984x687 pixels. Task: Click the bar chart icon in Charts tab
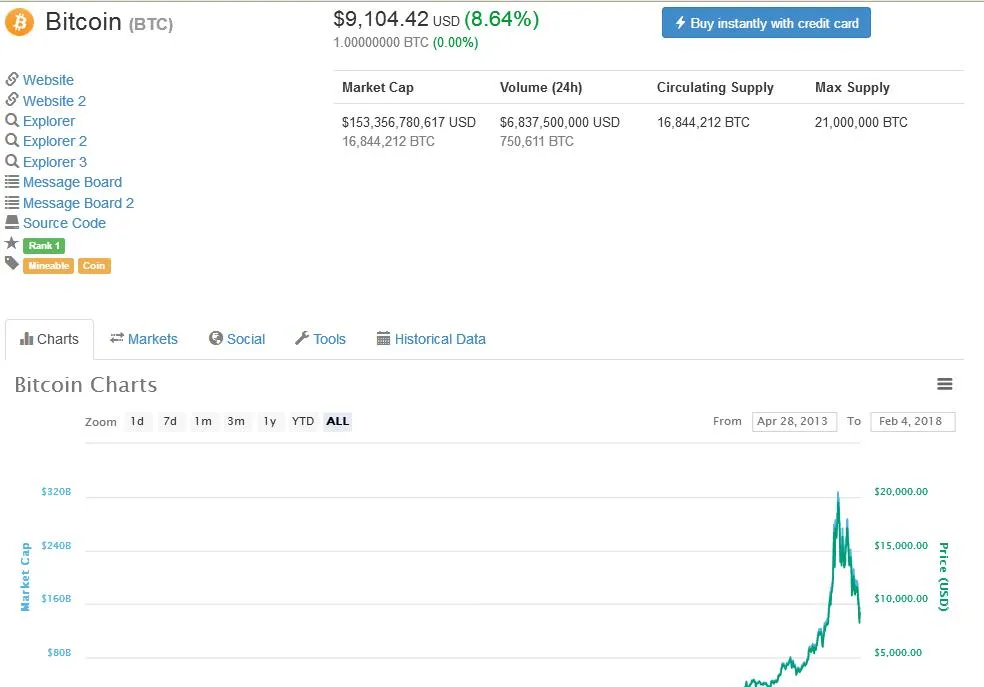click(x=26, y=339)
